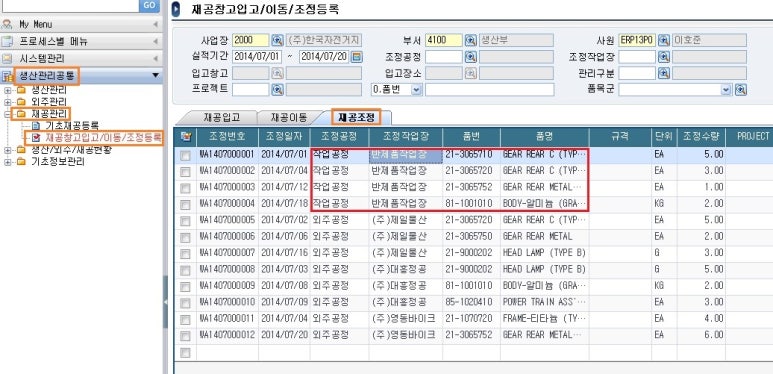Click the 실적기간 start date field
Screen dimensions: 773x374
[x=257, y=57]
